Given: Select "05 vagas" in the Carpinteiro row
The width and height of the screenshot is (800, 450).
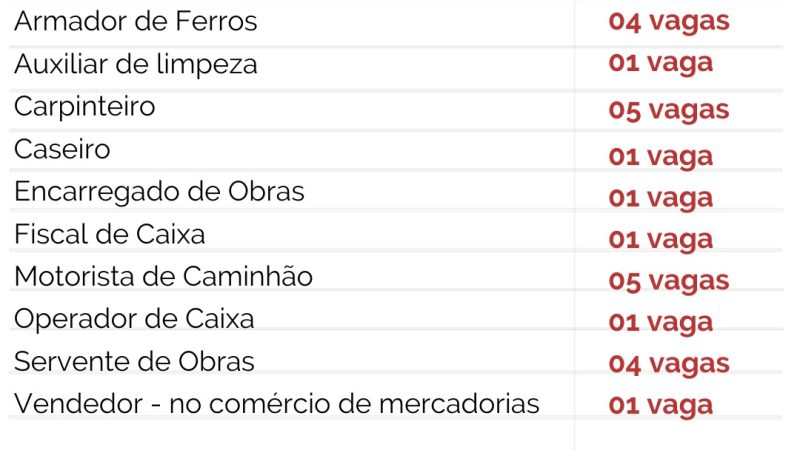Looking at the screenshot, I should pos(668,109).
